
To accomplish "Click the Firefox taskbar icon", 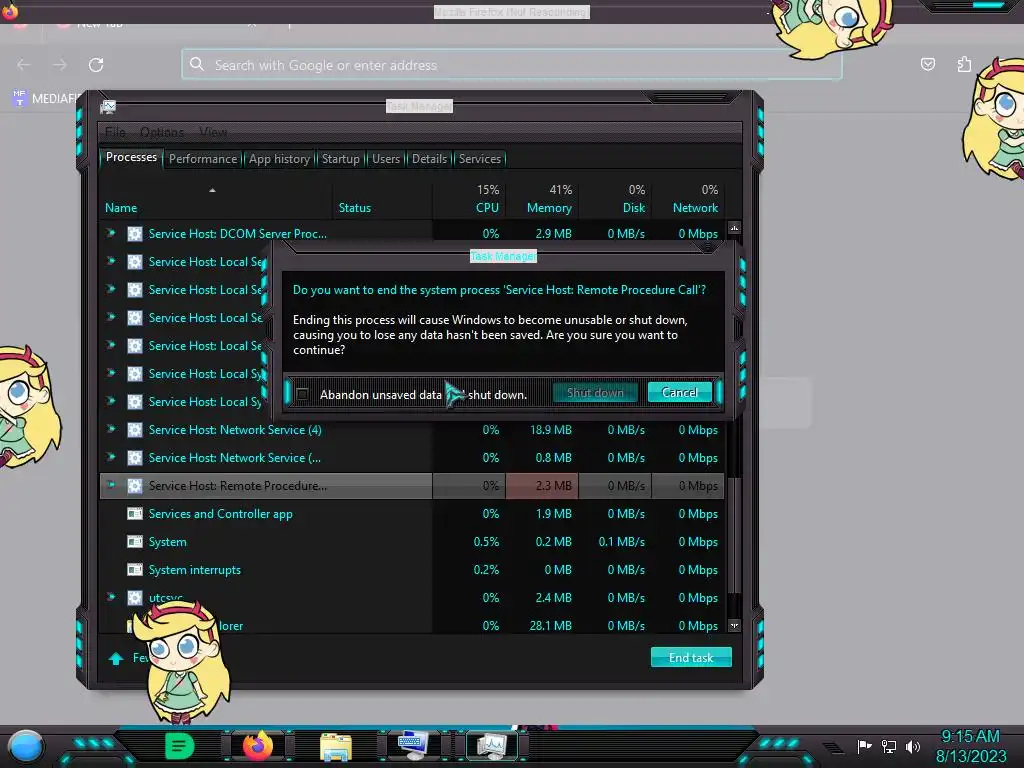I will (x=257, y=745).
